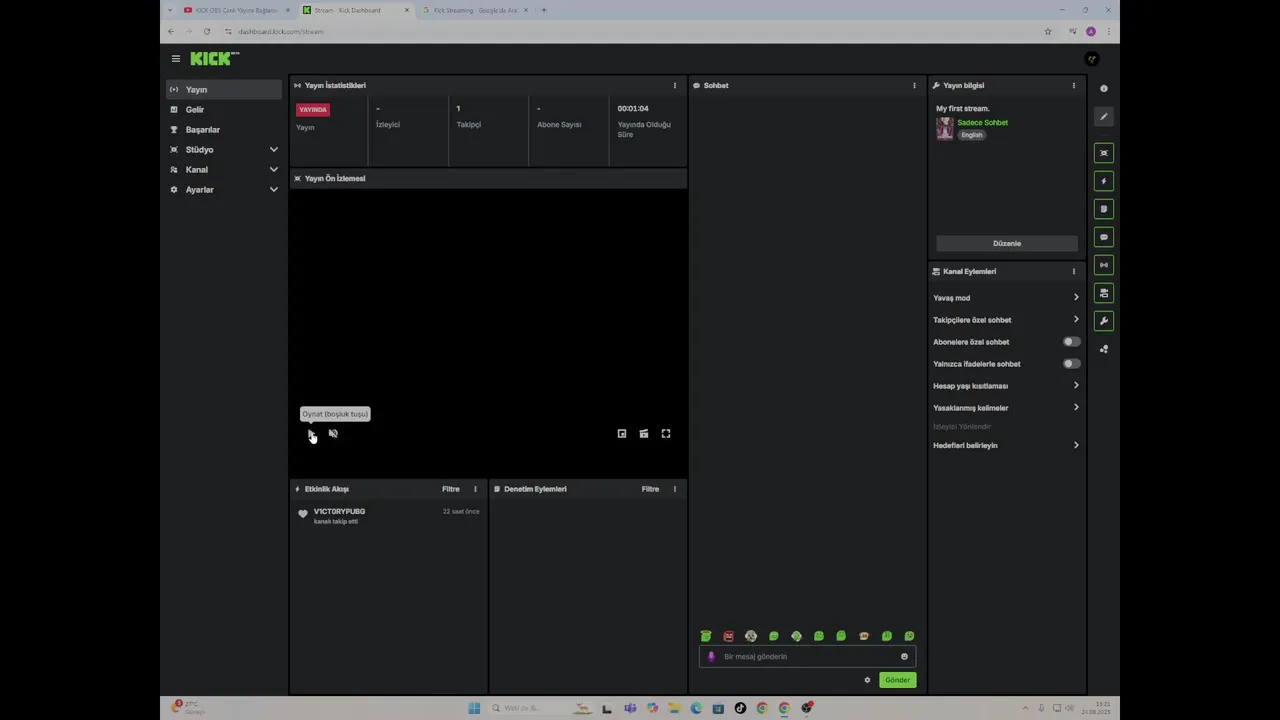Open a new browser tab
The height and width of the screenshot is (720, 1280).
(x=544, y=10)
